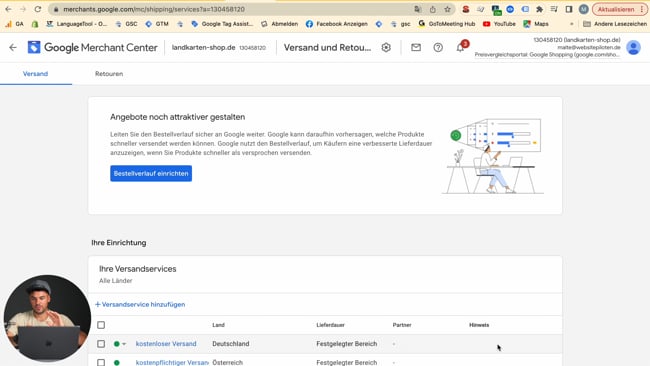Click the Bestellverlauf einrichten button
The height and width of the screenshot is (366, 650).
[151, 173]
